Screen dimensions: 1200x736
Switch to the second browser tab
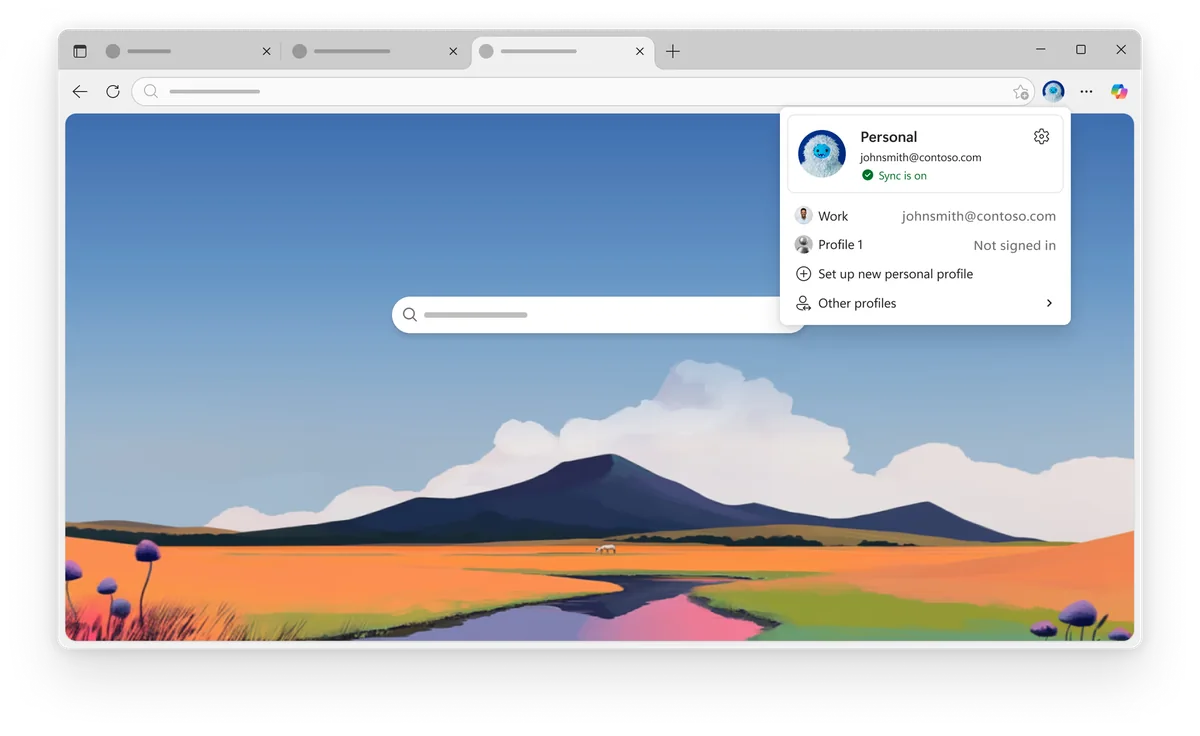click(x=375, y=51)
